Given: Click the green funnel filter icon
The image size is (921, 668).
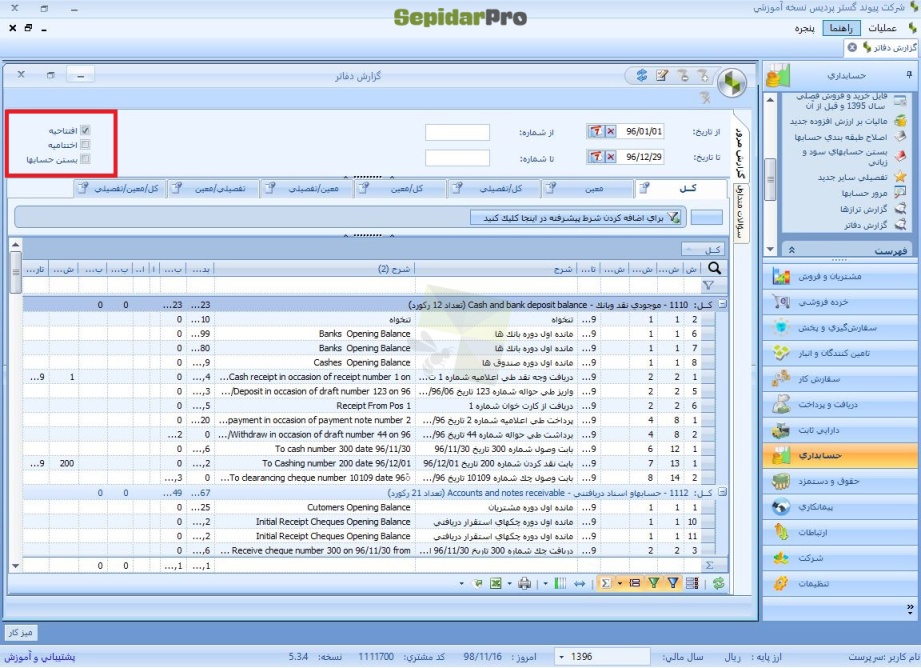Looking at the screenshot, I should coord(653,583).
